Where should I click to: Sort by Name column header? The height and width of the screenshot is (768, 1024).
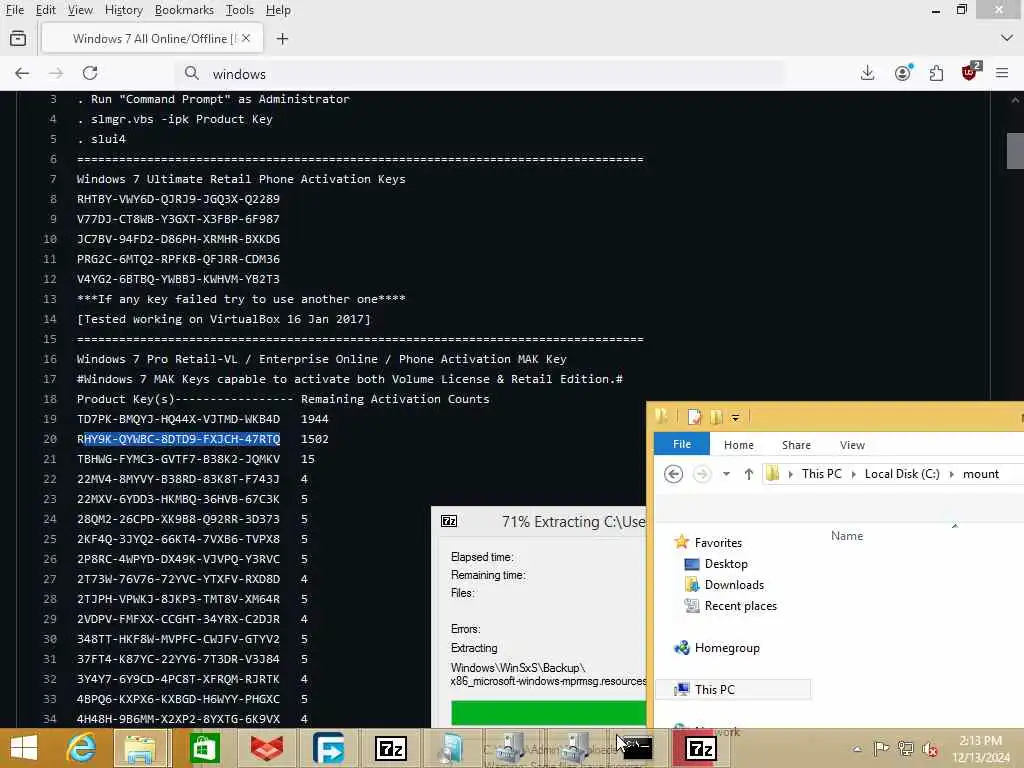pos(847,536)
